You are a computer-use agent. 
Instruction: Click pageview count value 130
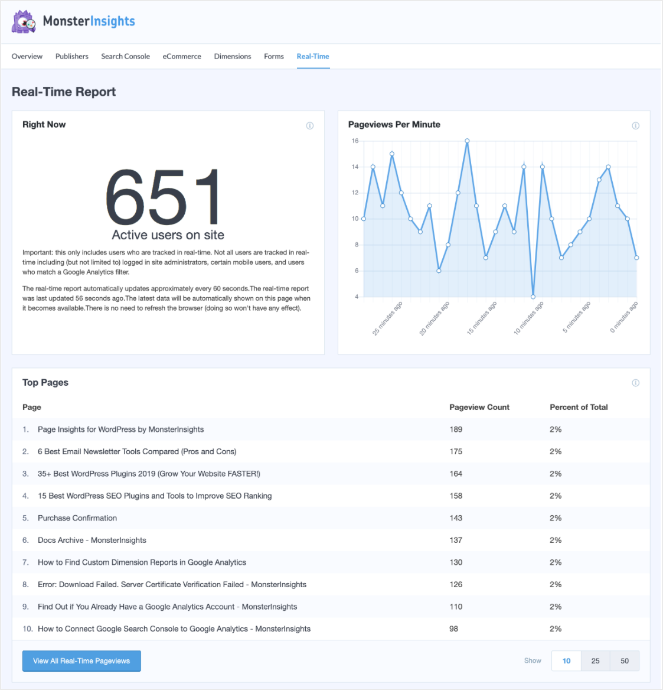tap(456, 562)
